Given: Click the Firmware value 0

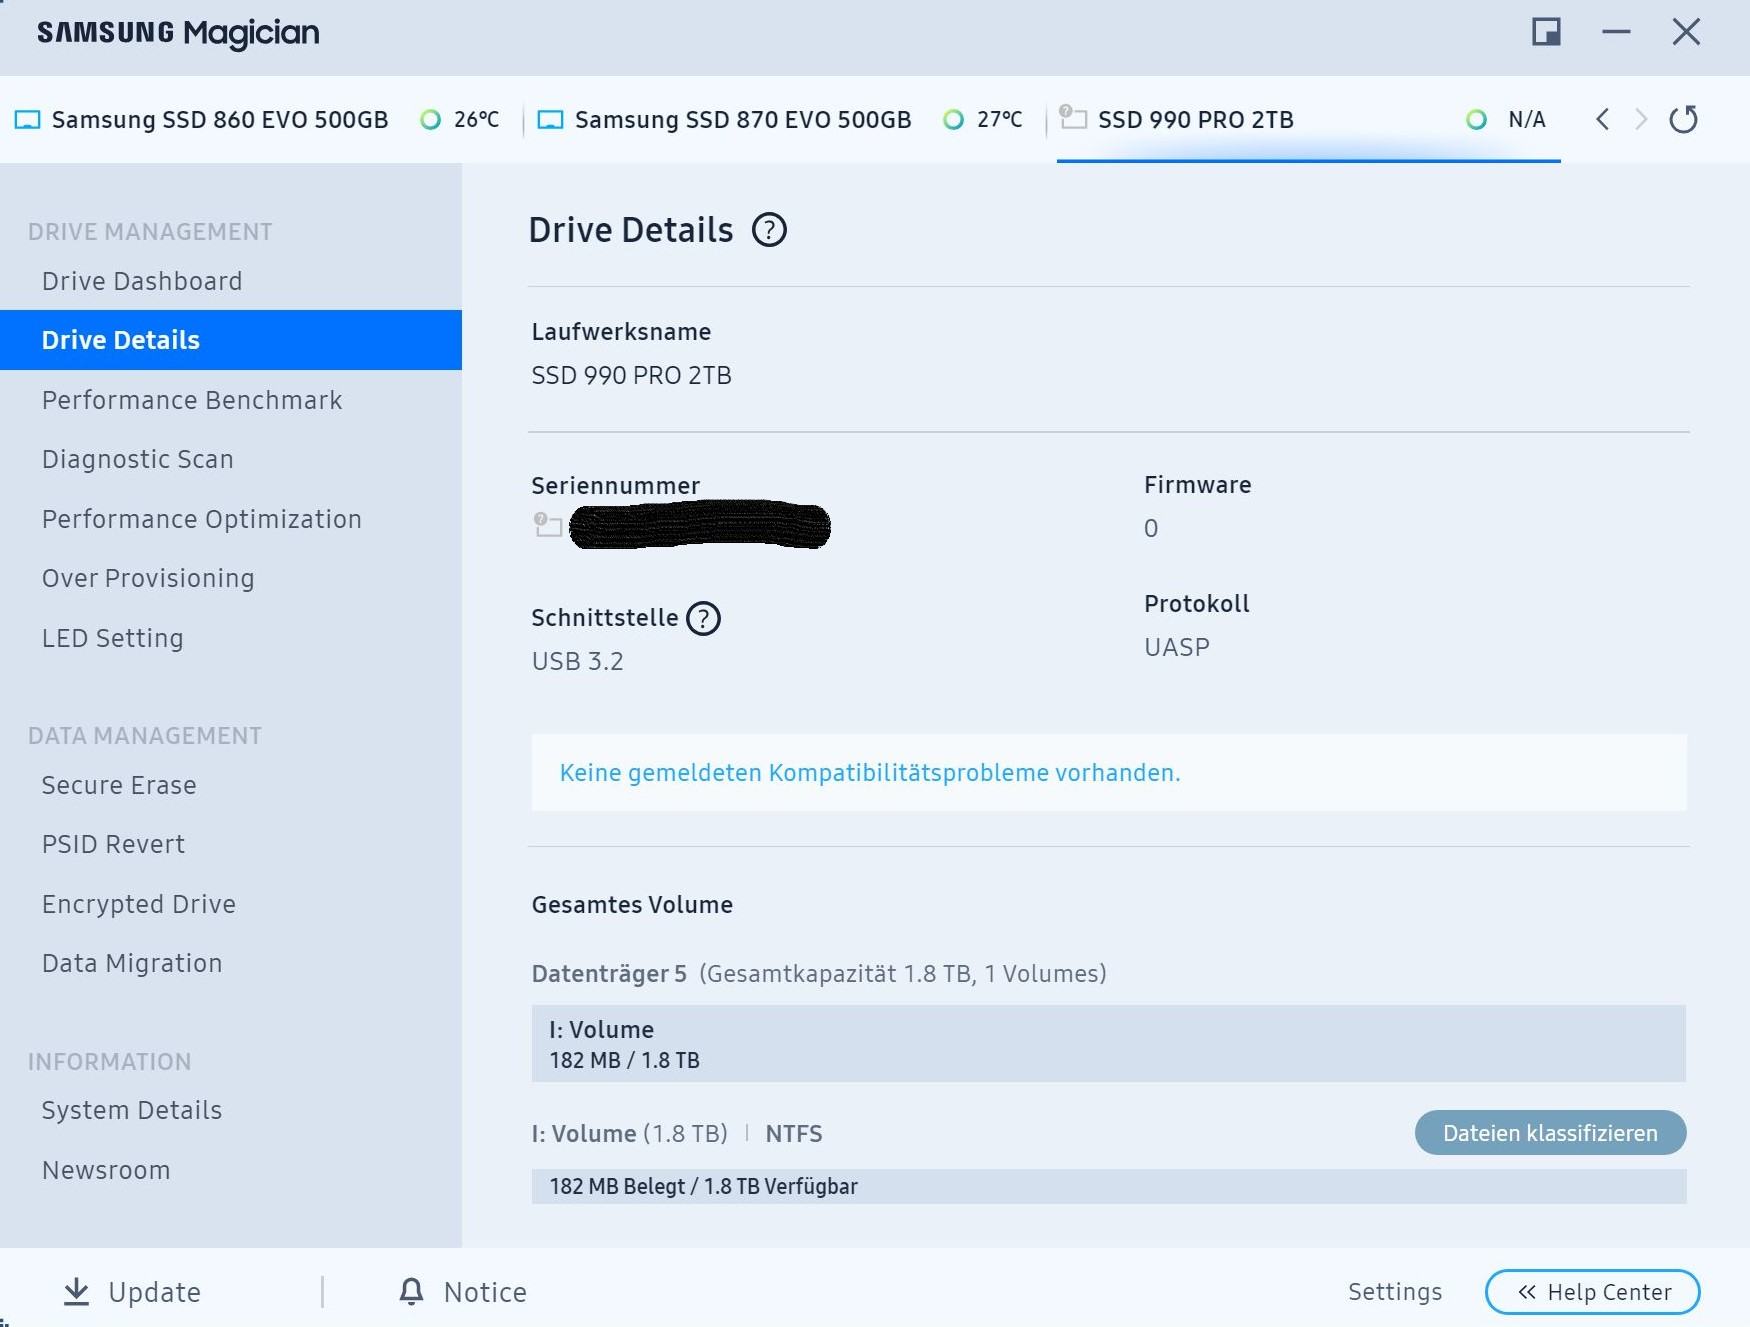Looking at the screenshot, I should click(1151, 529).
